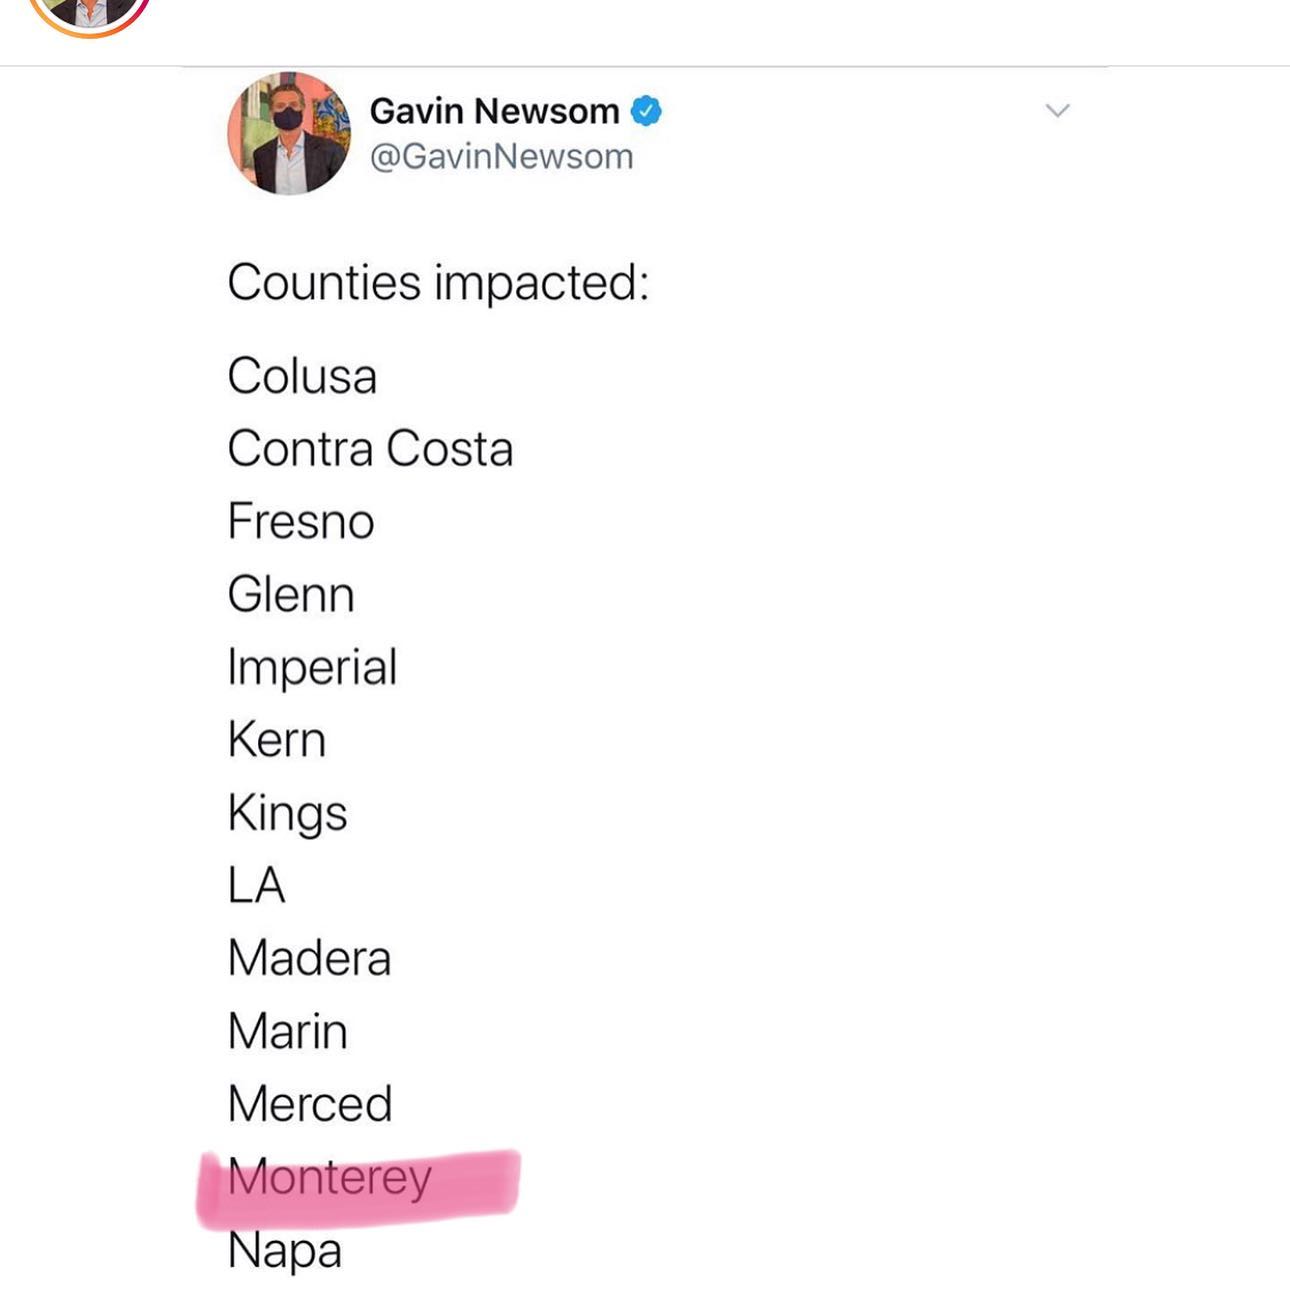Click the @GavinNewsom handle

[x=501, y=156]
